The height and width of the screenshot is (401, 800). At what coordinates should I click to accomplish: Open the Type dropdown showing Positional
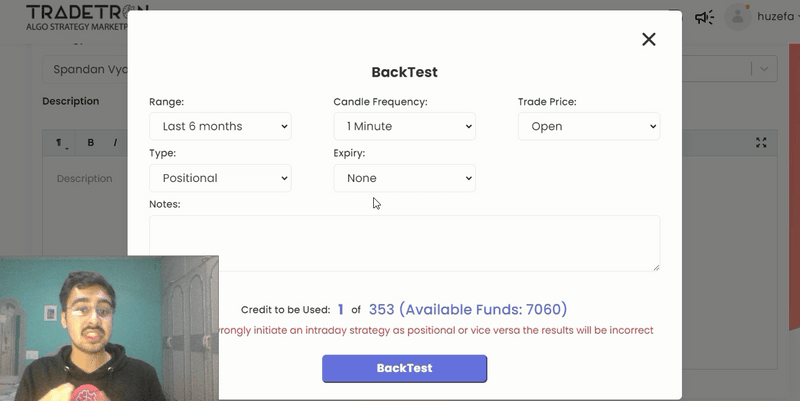[219, 178]
